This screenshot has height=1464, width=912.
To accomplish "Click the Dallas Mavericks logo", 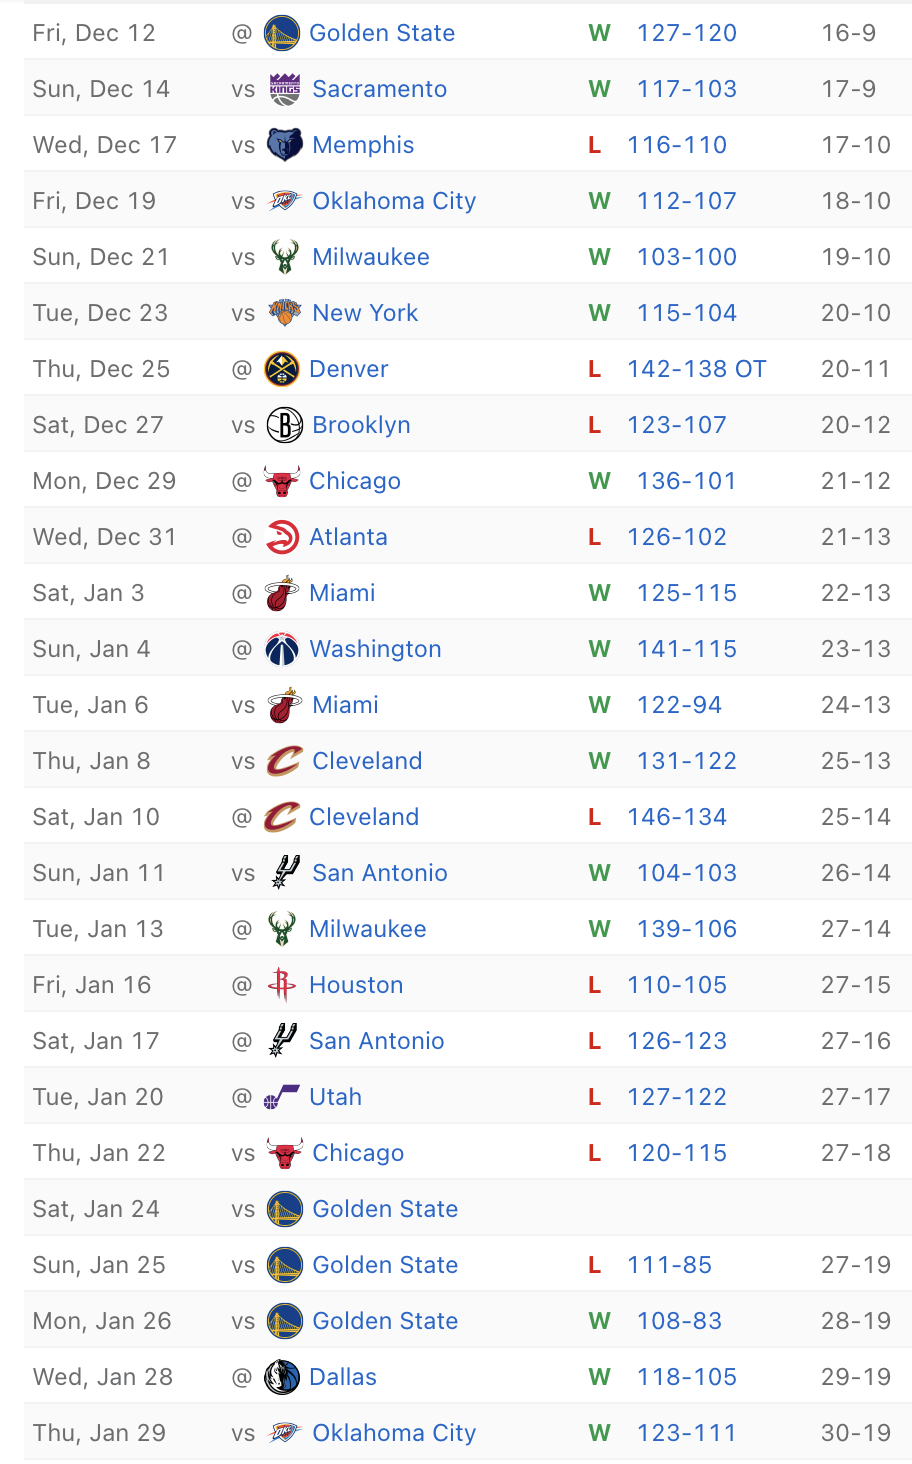I will pyautogui.click(x=282, y=1377).
